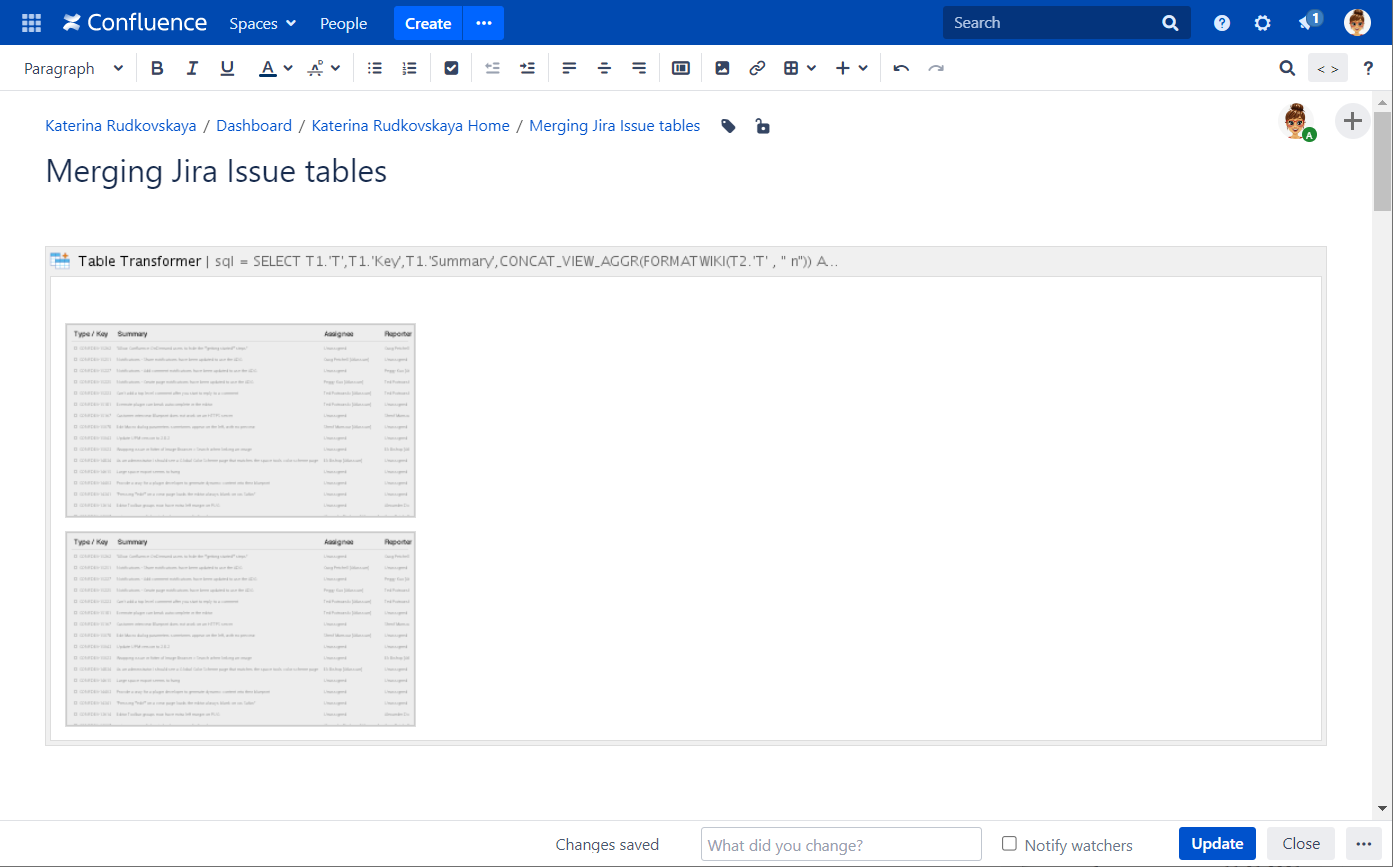Screen dimensions: 1393x867
Task: Enable the Notify watchers checkbox
Action: [1009, 844]
